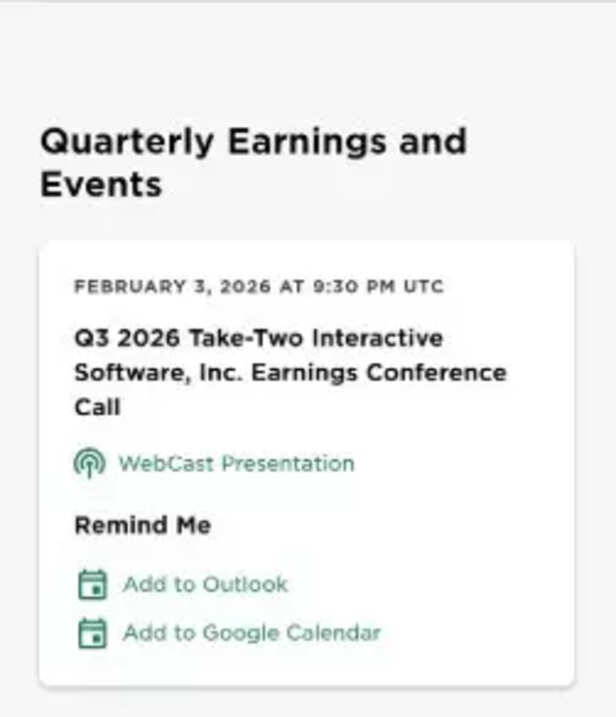This screenshot has width=616, height=717.
Task: Click the February 3, 2026 date line
Action: [258, 287]
